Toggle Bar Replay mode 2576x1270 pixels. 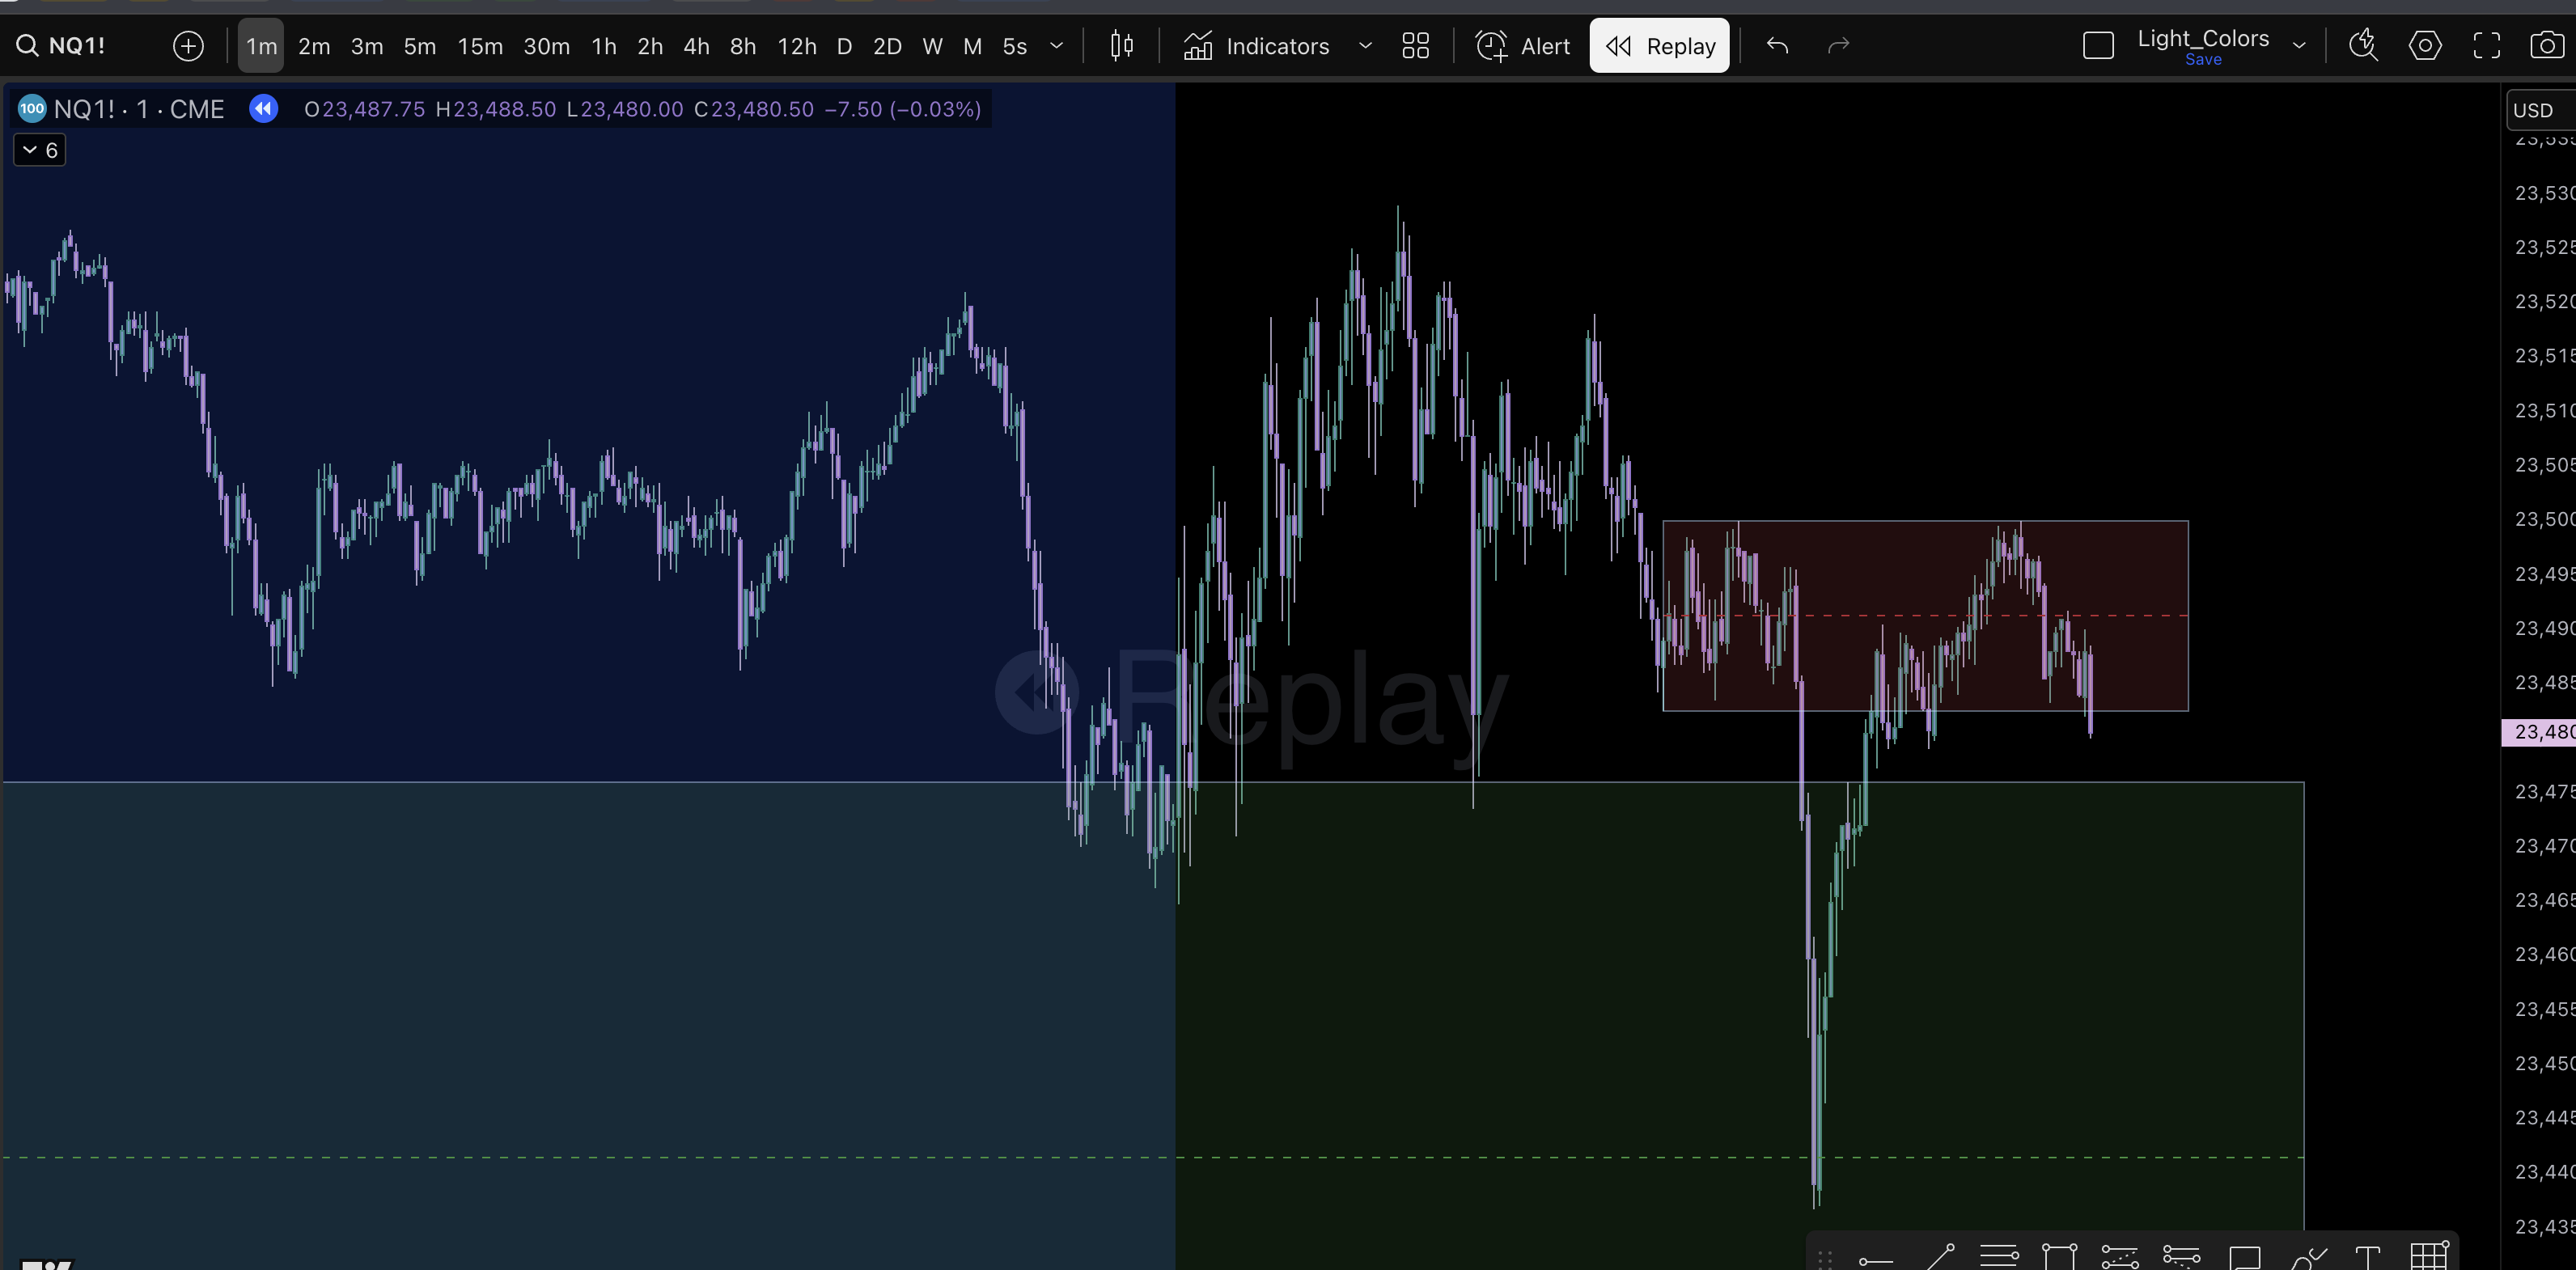click(x=1660, y=46)
